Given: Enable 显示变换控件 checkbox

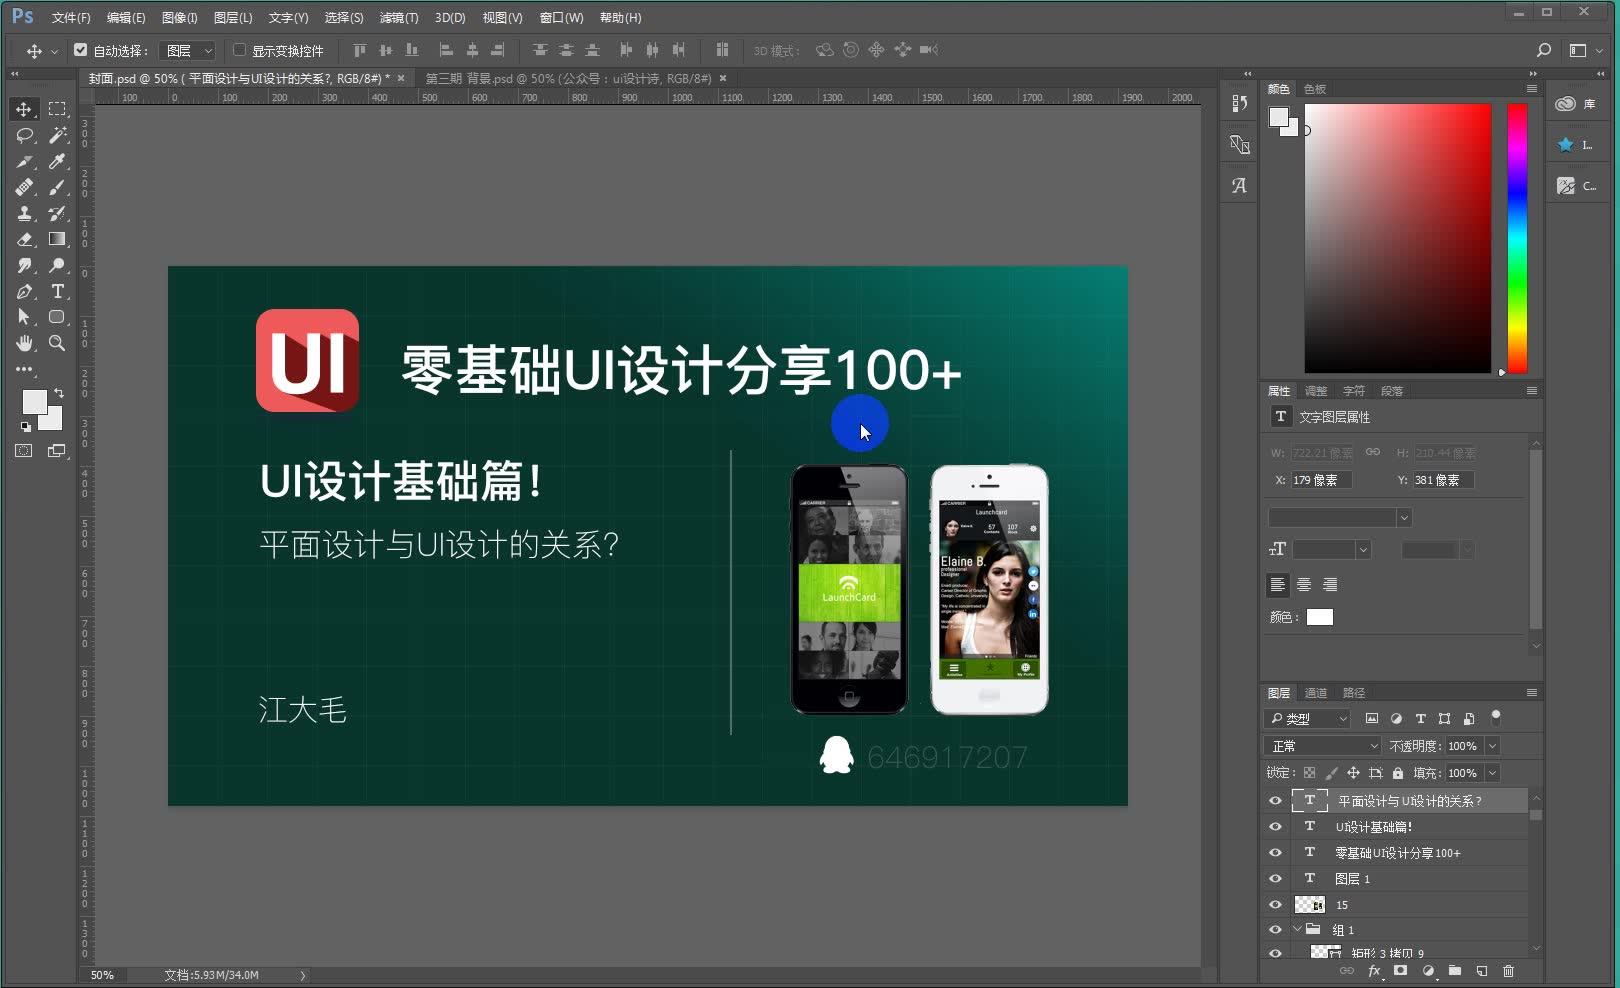Looking at the screenshot, I should 239,50.
